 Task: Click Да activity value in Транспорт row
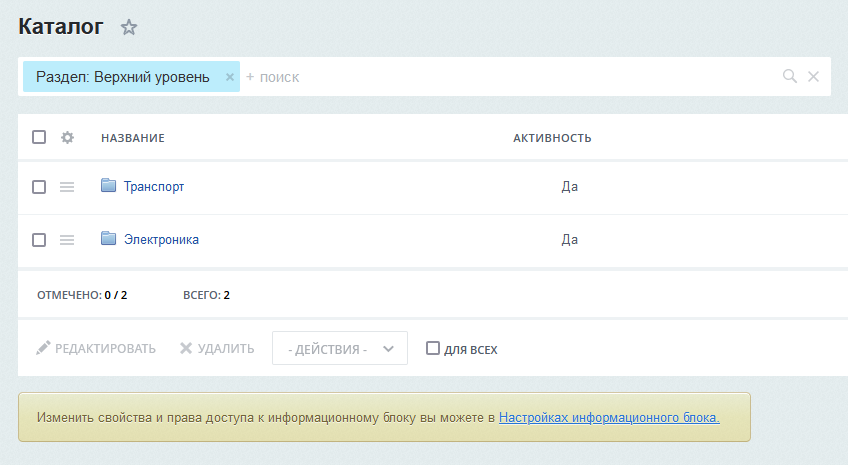coord(569,187)
